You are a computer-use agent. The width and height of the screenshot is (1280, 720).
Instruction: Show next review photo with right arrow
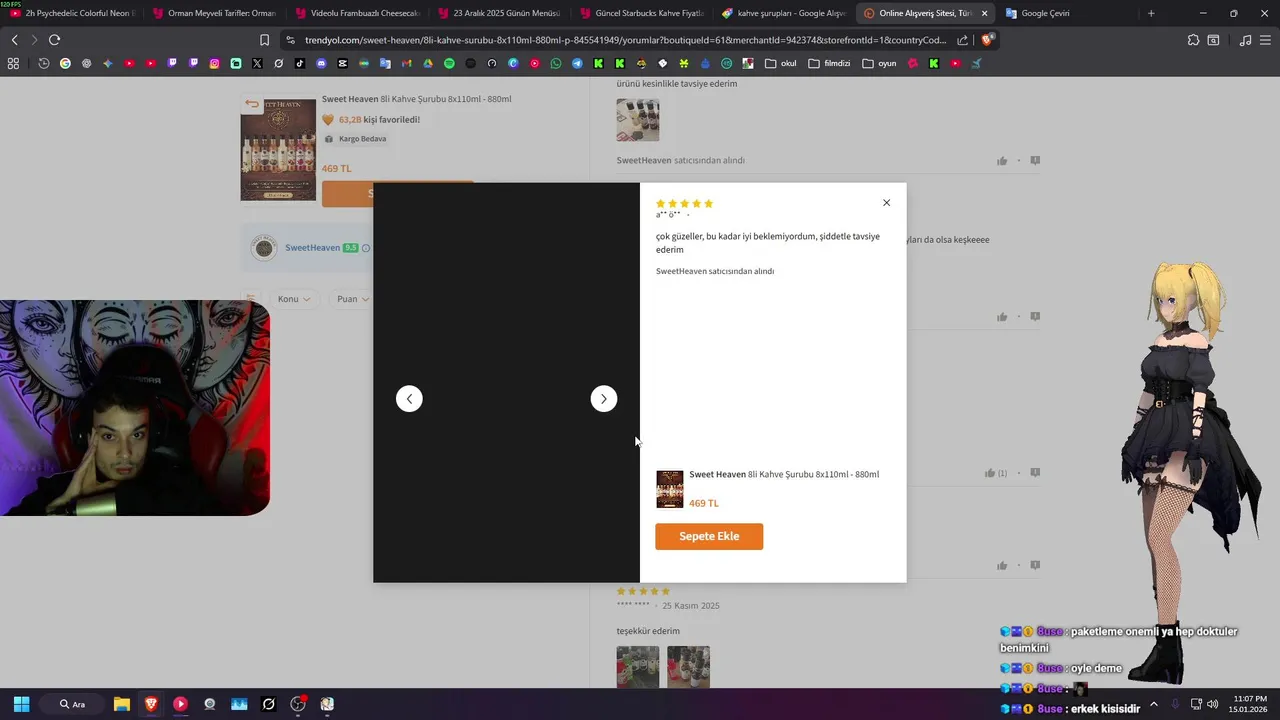click(x=604, y=399)
